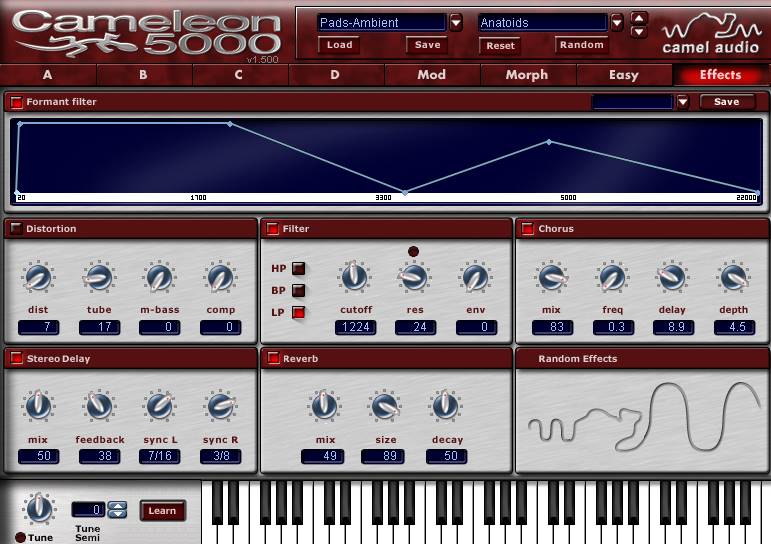Click the m-bass knob
This screenshot has height=544, width=771.
(159, 277)
